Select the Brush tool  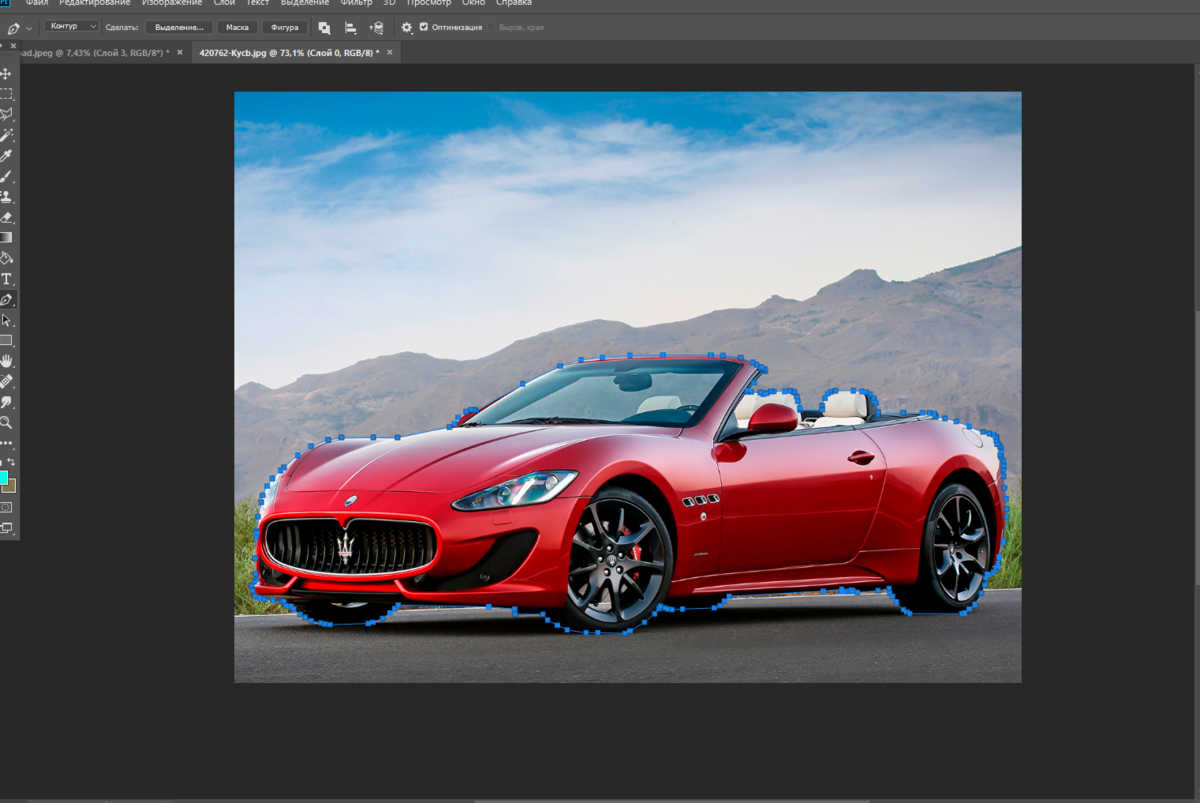(x=6, y=177)
